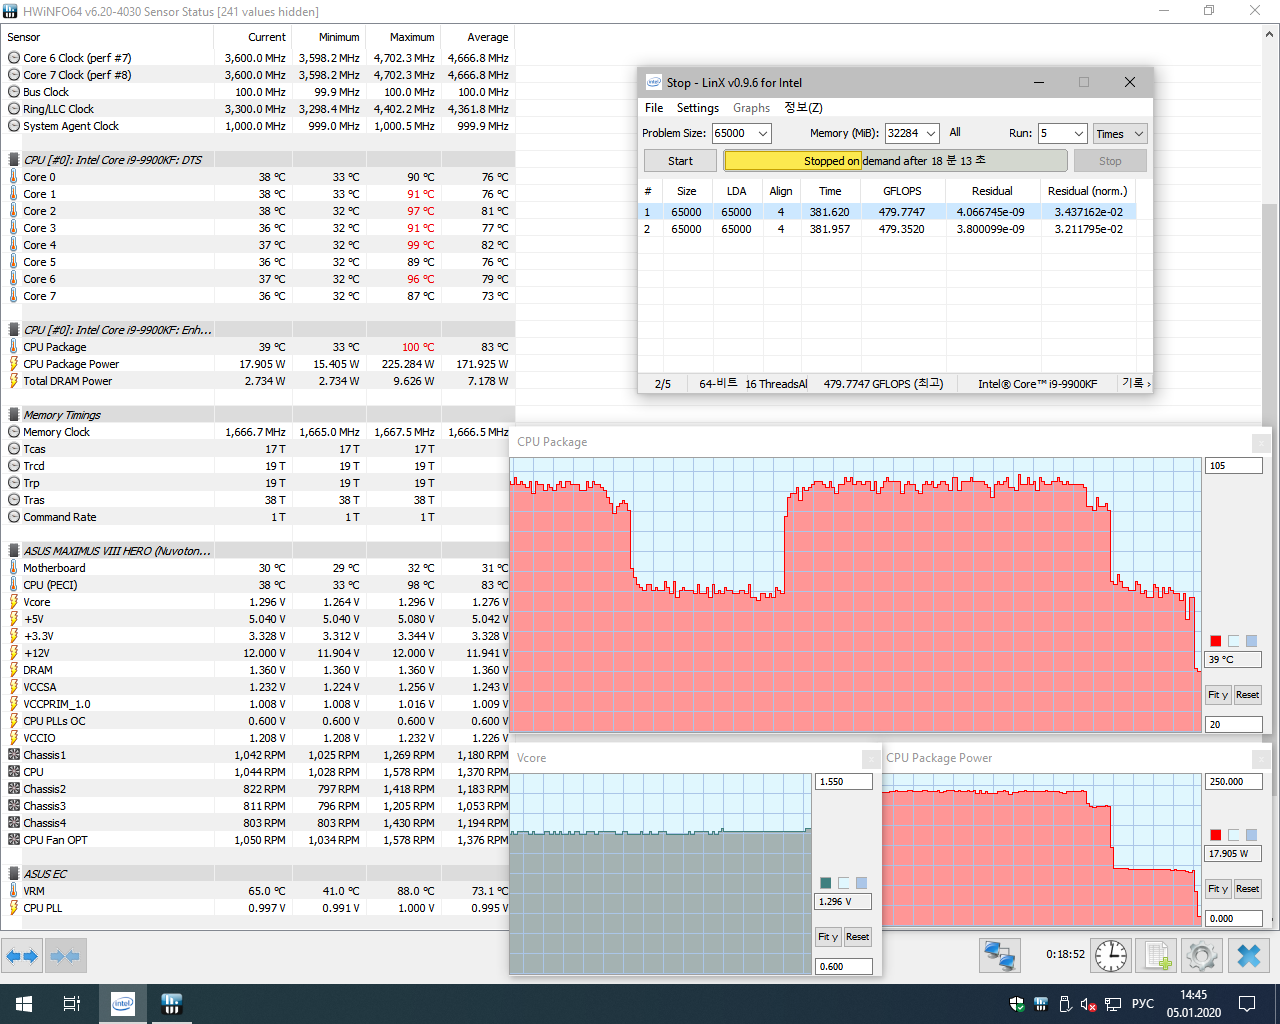Click the LinX progress status bar
1280x1024 pixels.
pos(895,161)
